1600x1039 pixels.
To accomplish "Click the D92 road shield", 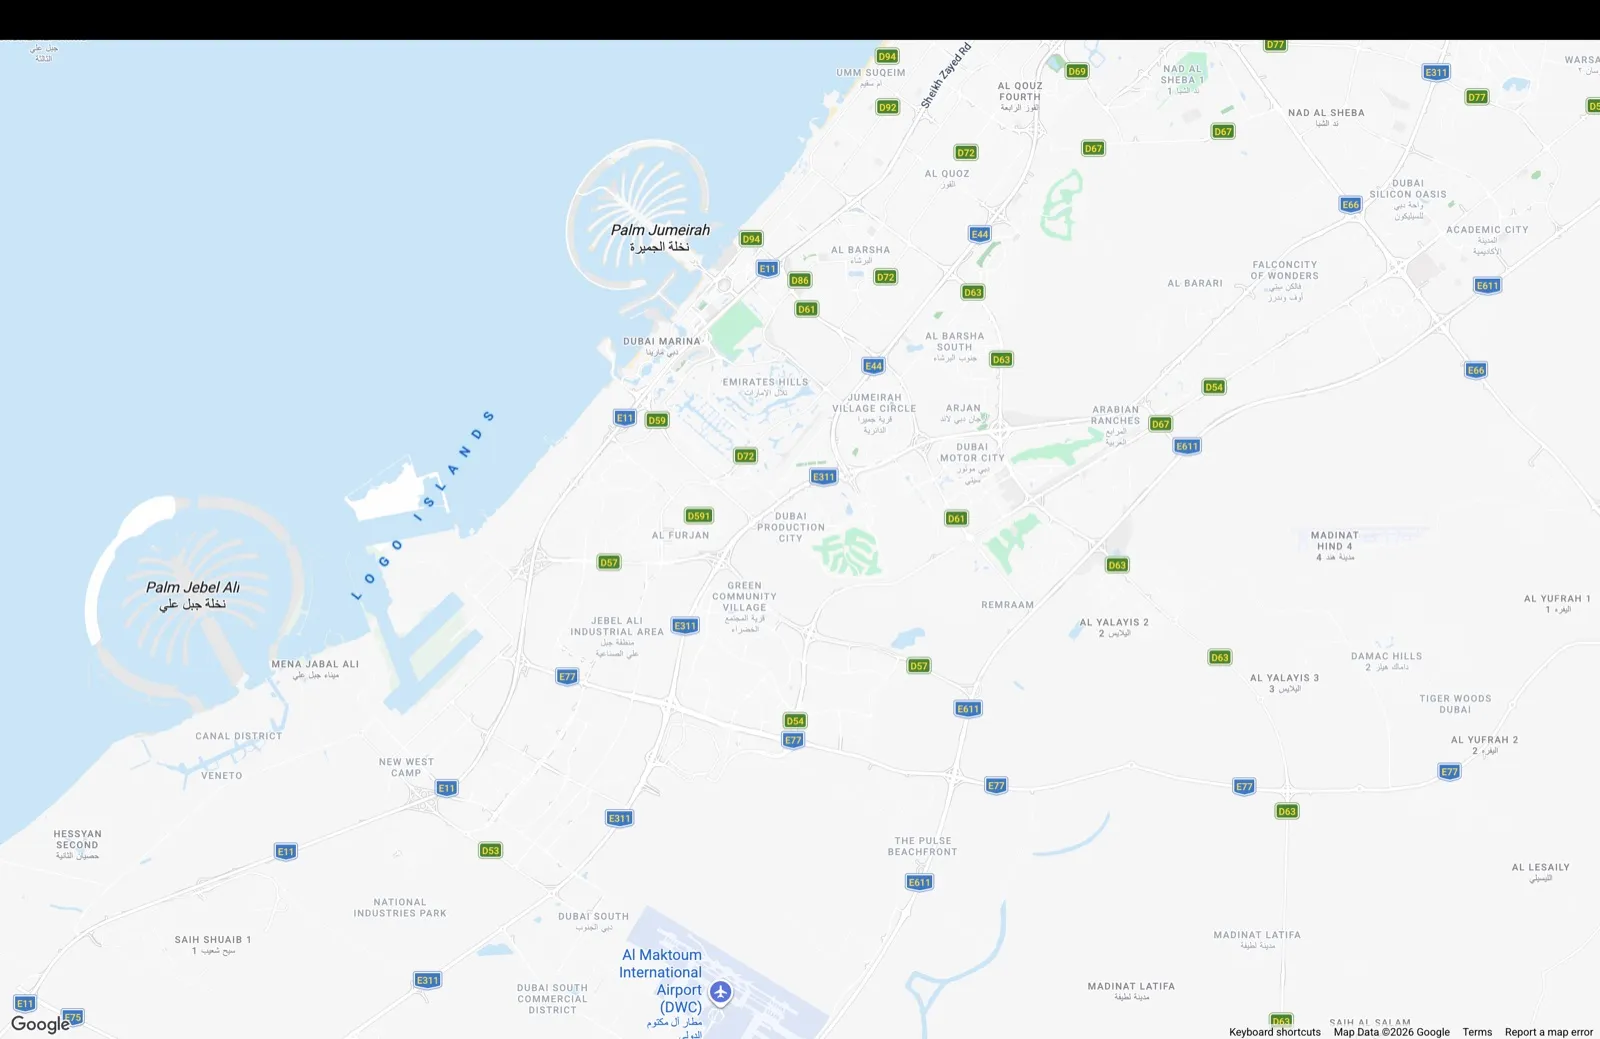I will click(887, 107).
